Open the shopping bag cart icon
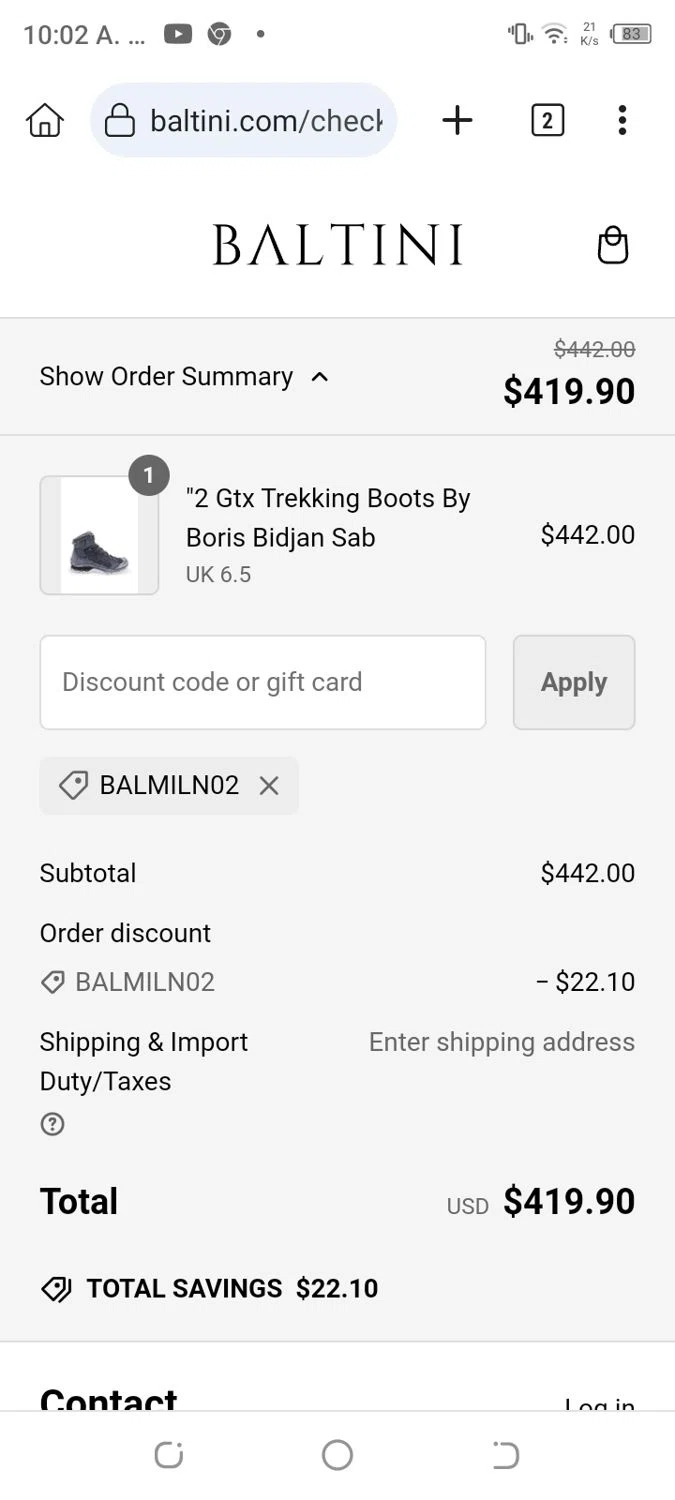Screen dimensions: 675x1500 click(612, 245)
